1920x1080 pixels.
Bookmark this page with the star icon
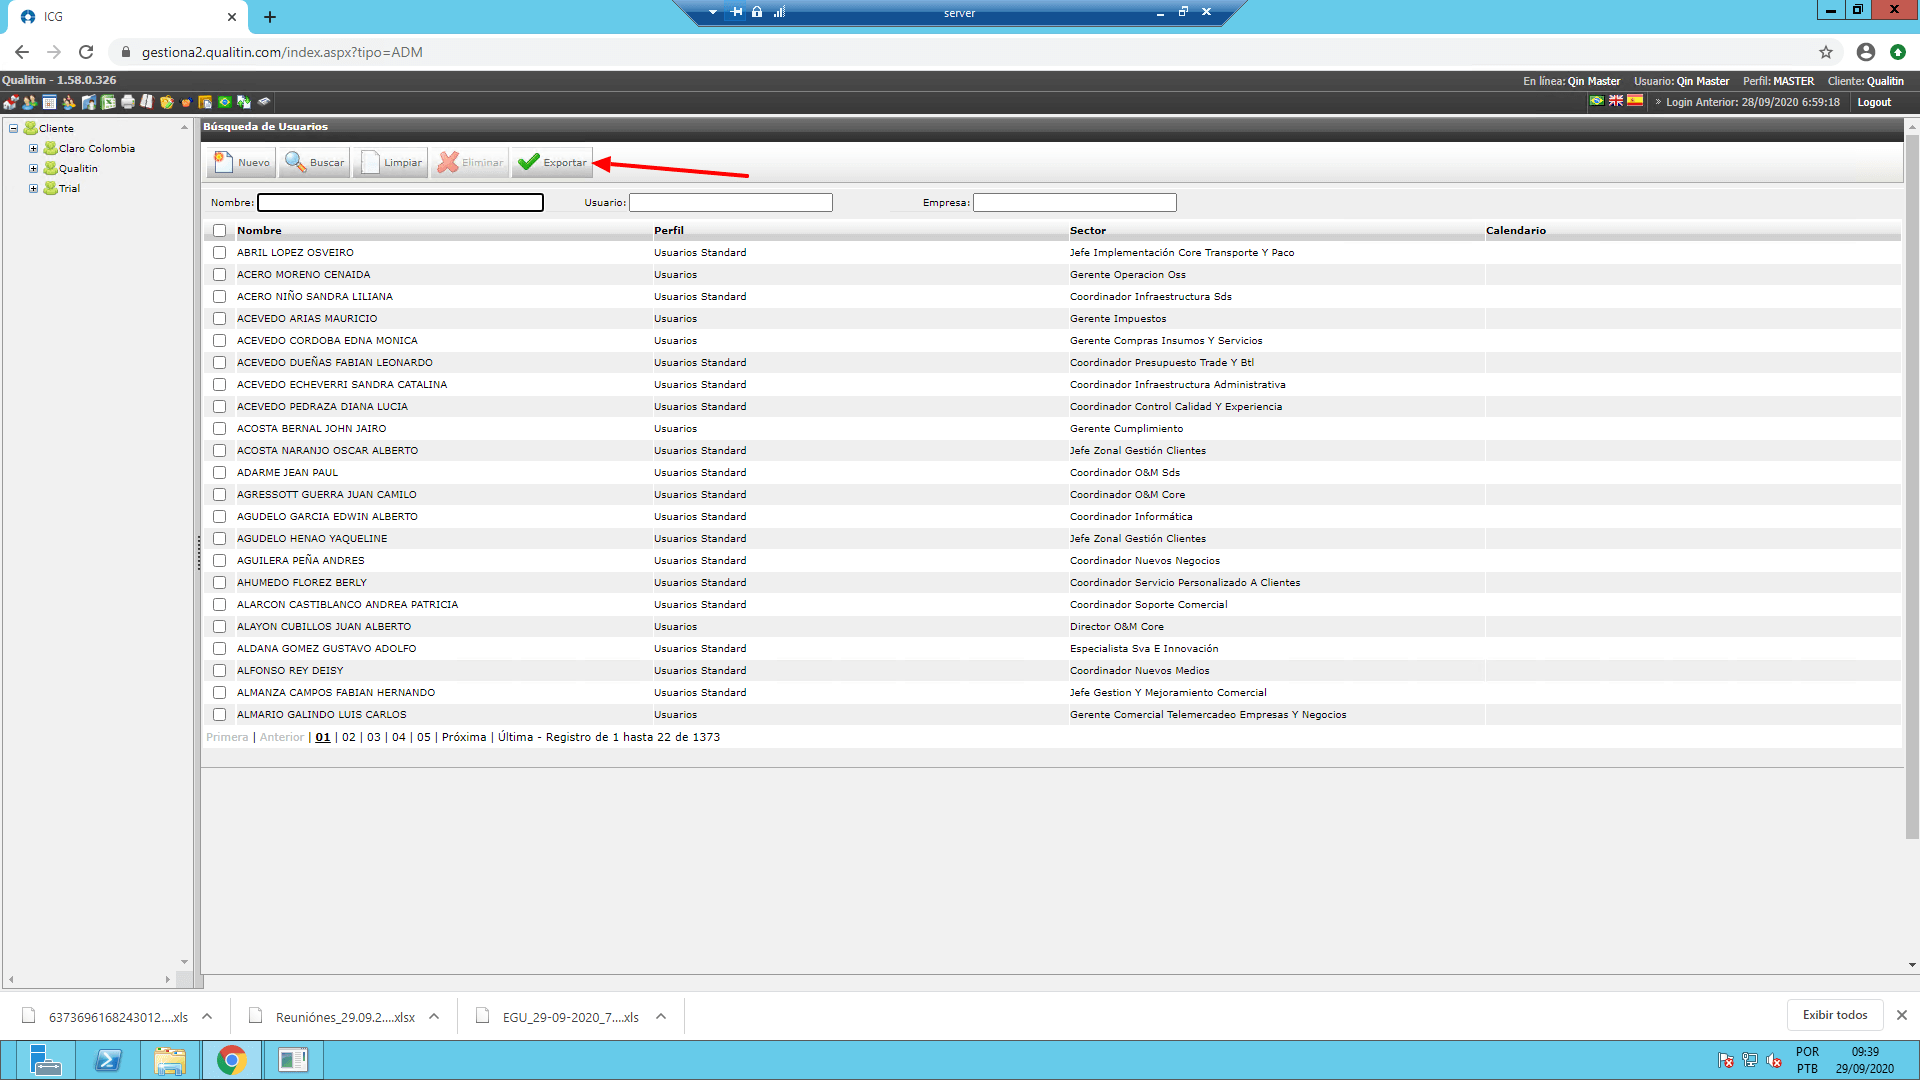pyautogui.click(x=1826, y=52)
